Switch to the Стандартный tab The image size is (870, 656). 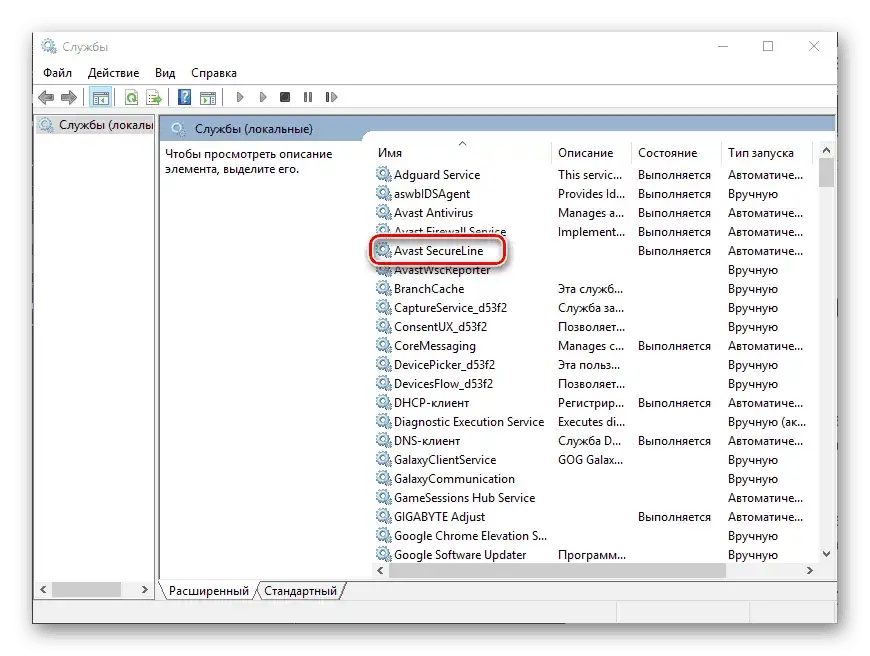pos(301,591)
